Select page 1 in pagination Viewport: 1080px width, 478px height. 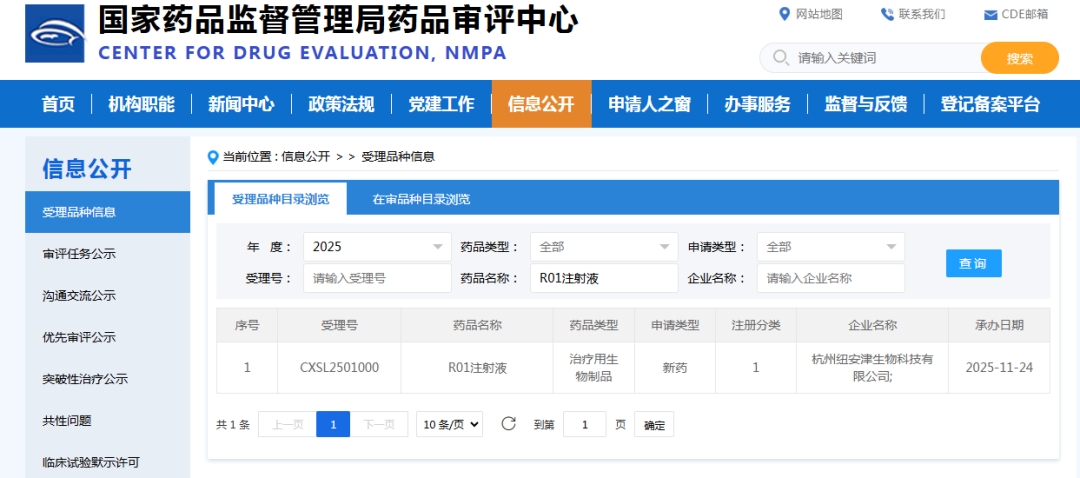[x=333, y=424]
